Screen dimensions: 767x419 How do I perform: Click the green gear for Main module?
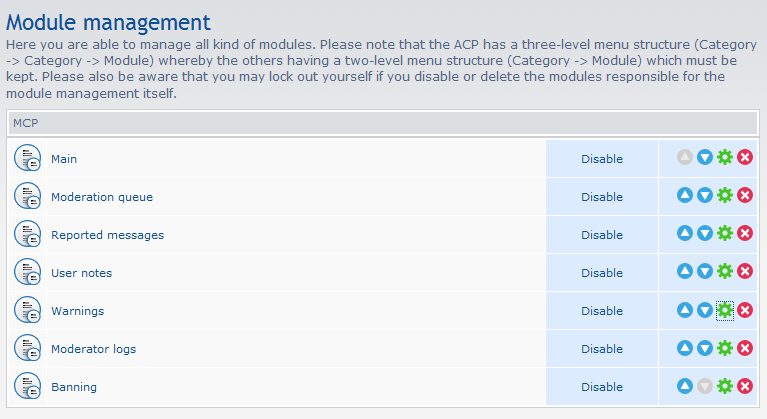click(x=725, y=158)
